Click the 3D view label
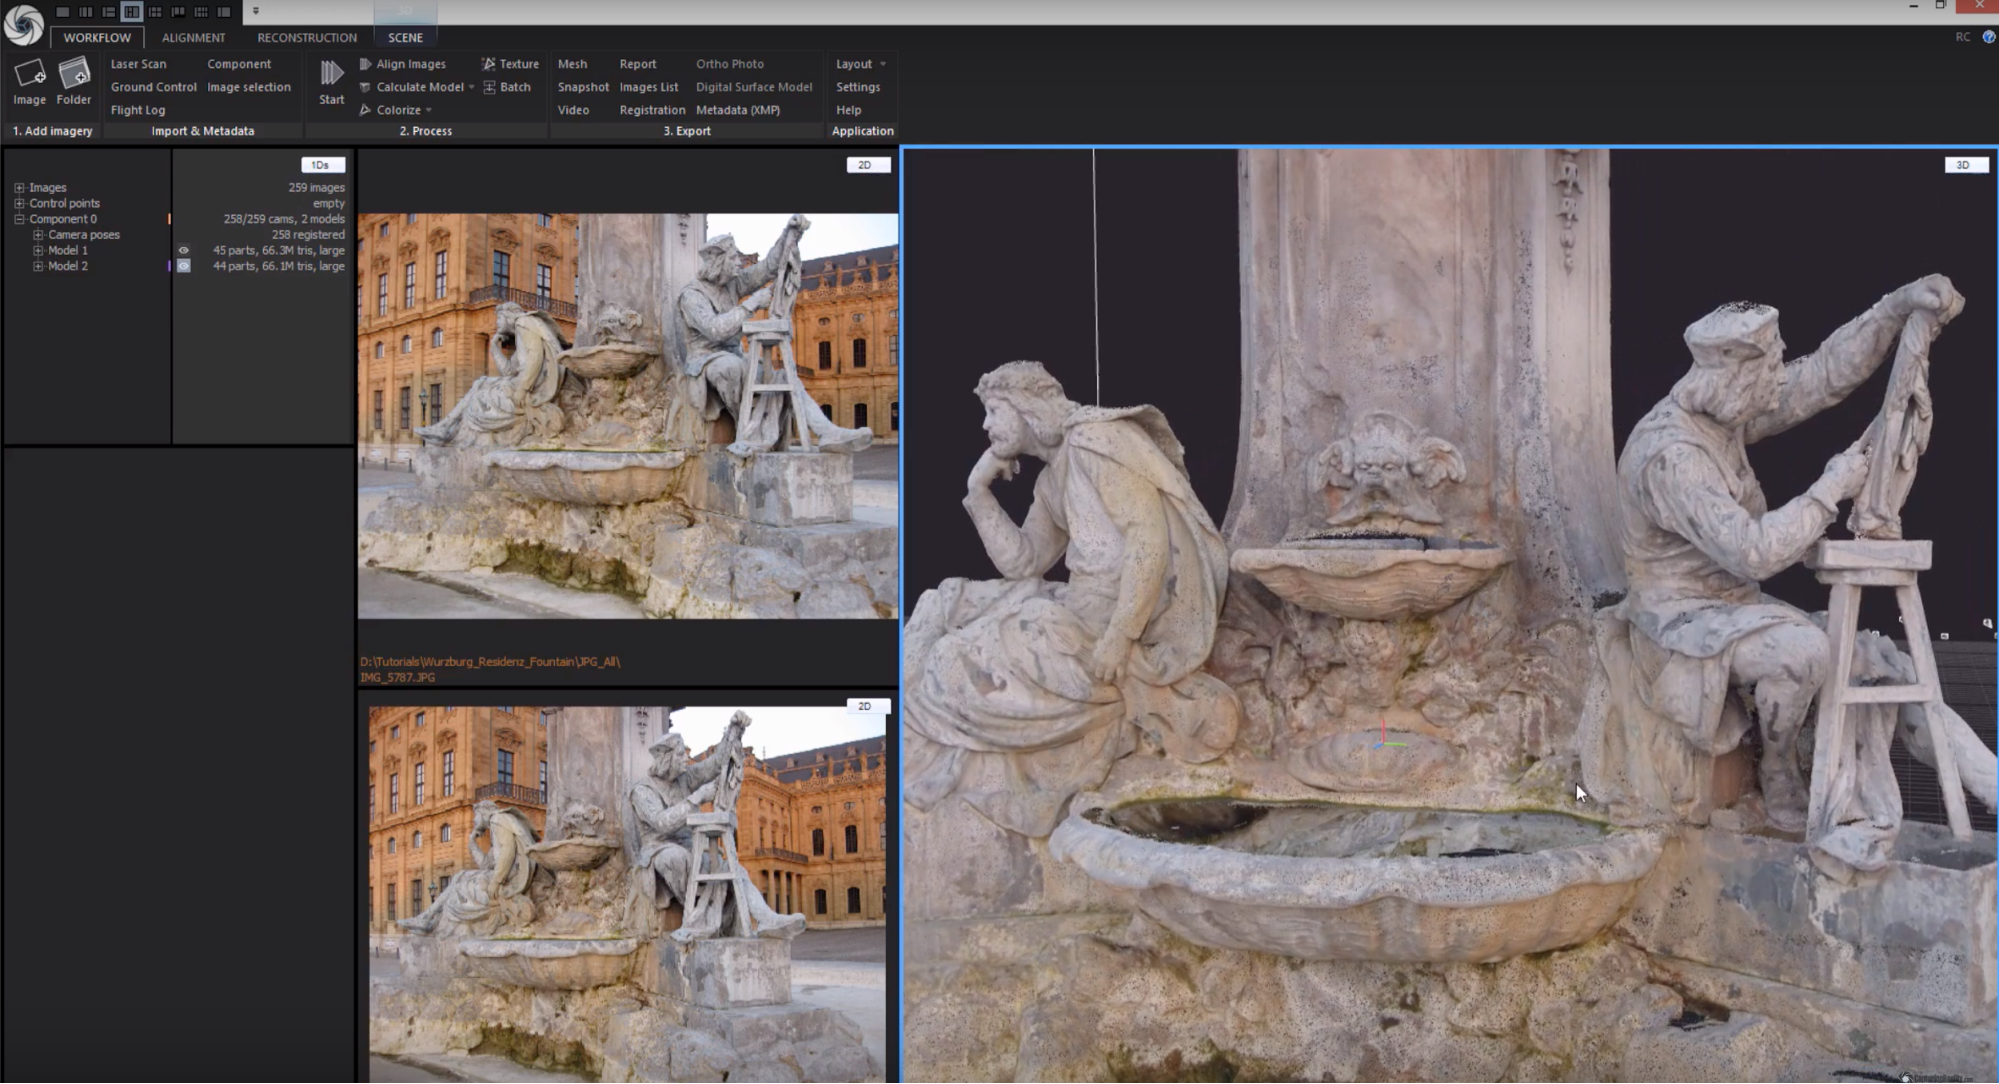Viewport: 1999px width, 1084px height. point(1965,165)
